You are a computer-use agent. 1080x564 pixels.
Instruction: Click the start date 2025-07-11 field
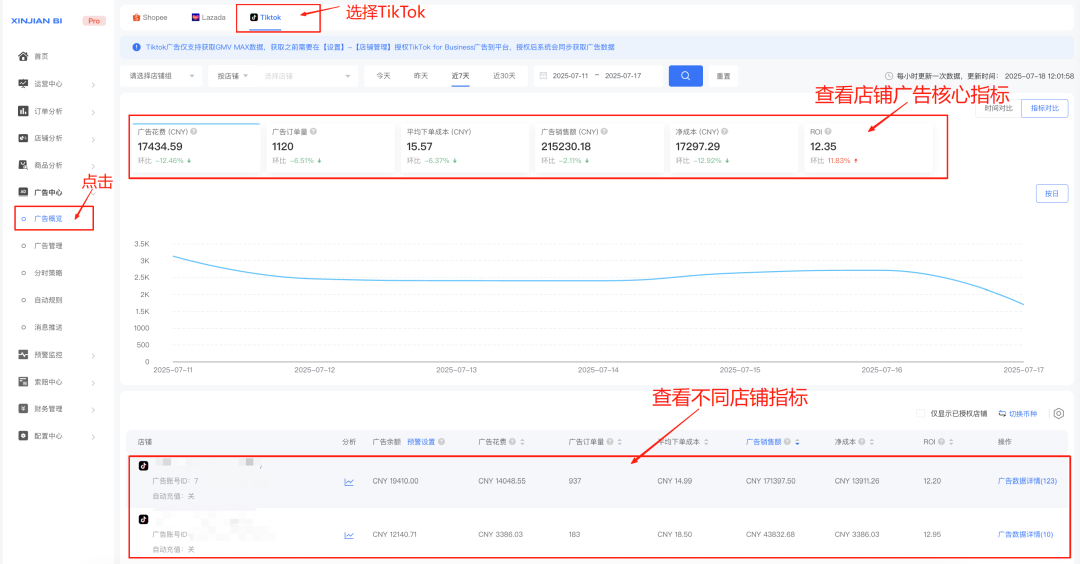[x=570, y=76]
